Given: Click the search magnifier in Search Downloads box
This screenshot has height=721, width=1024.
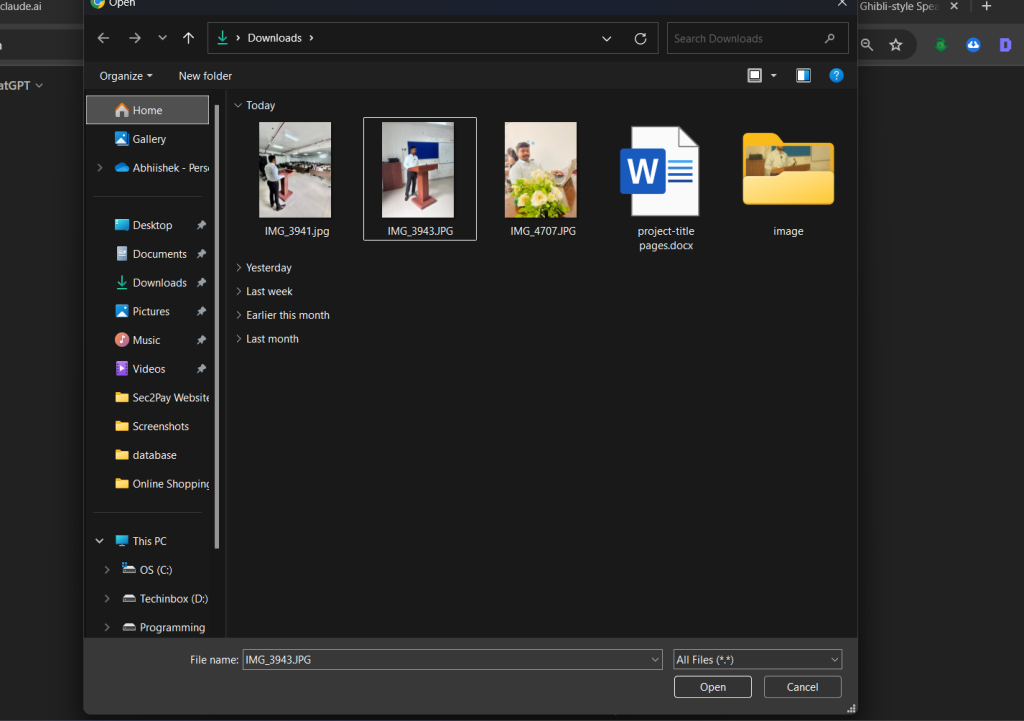Looking at the screenshot, I should pos(829,38).
